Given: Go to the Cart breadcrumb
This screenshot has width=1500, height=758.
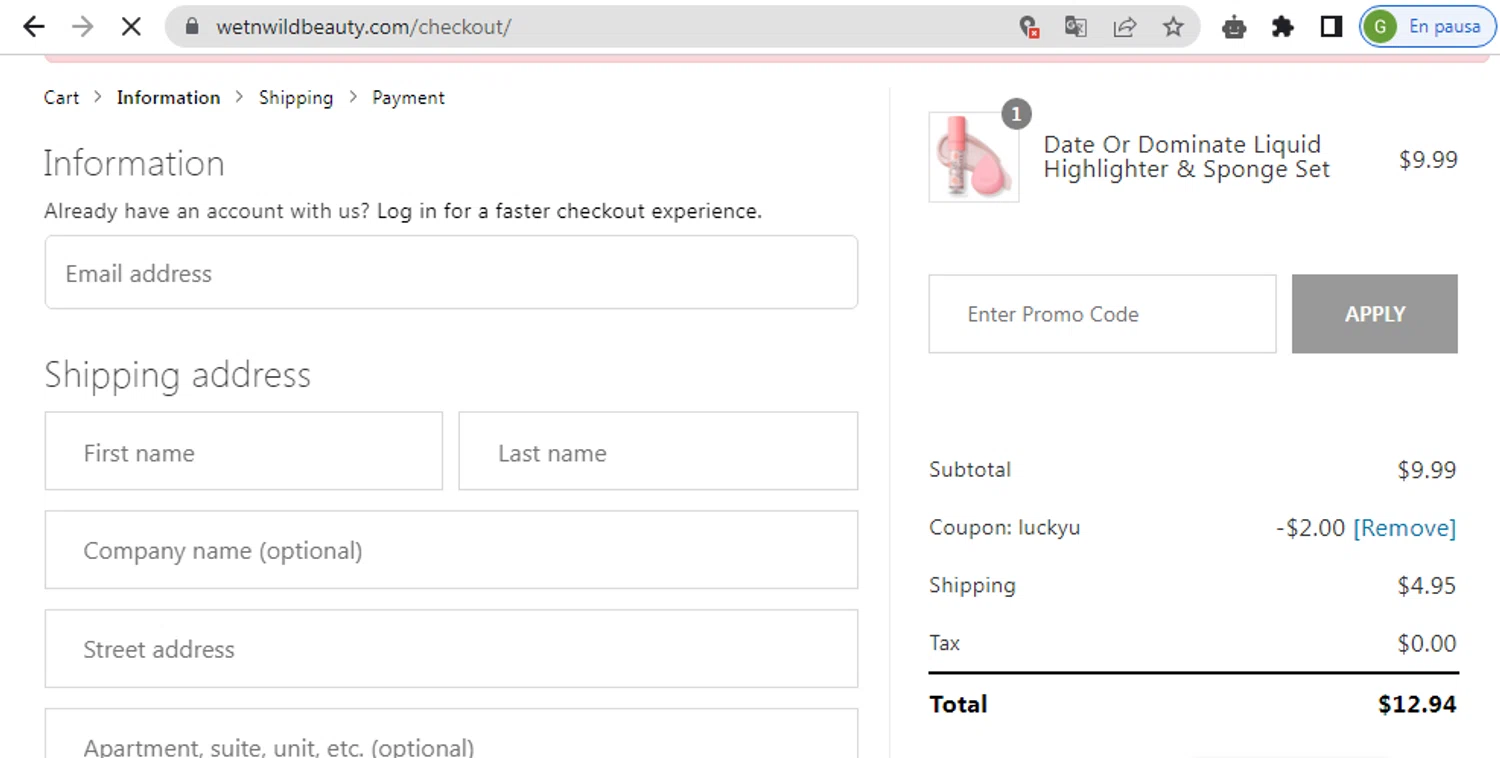Looking at the screenshot, I should pyautogui.click(x=61, y=97).
